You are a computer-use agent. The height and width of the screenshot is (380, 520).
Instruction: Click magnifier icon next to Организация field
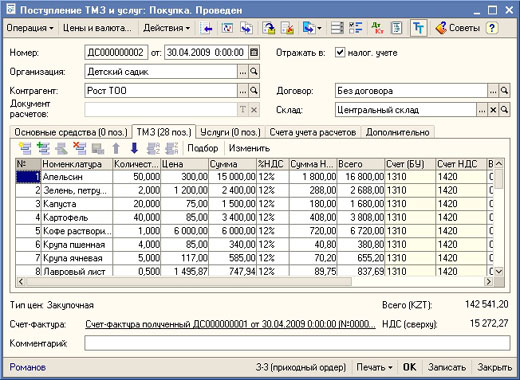254,72
